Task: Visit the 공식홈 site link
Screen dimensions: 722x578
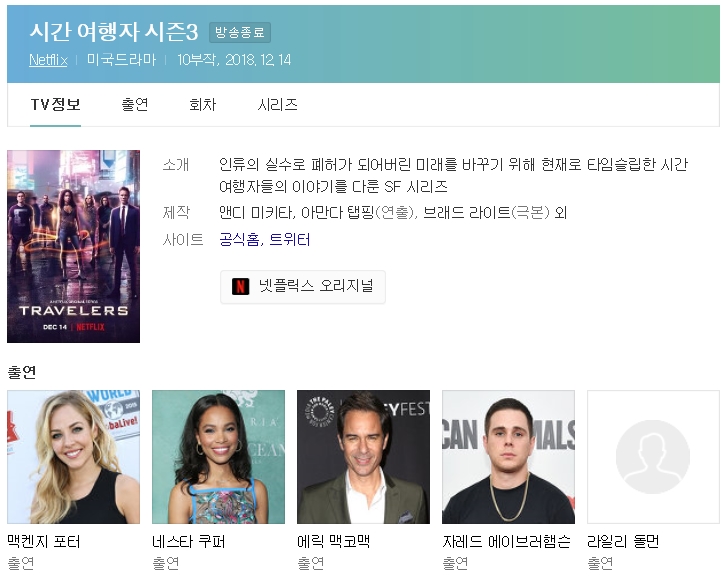Action: pyautogui.click(x=239, y=240)
